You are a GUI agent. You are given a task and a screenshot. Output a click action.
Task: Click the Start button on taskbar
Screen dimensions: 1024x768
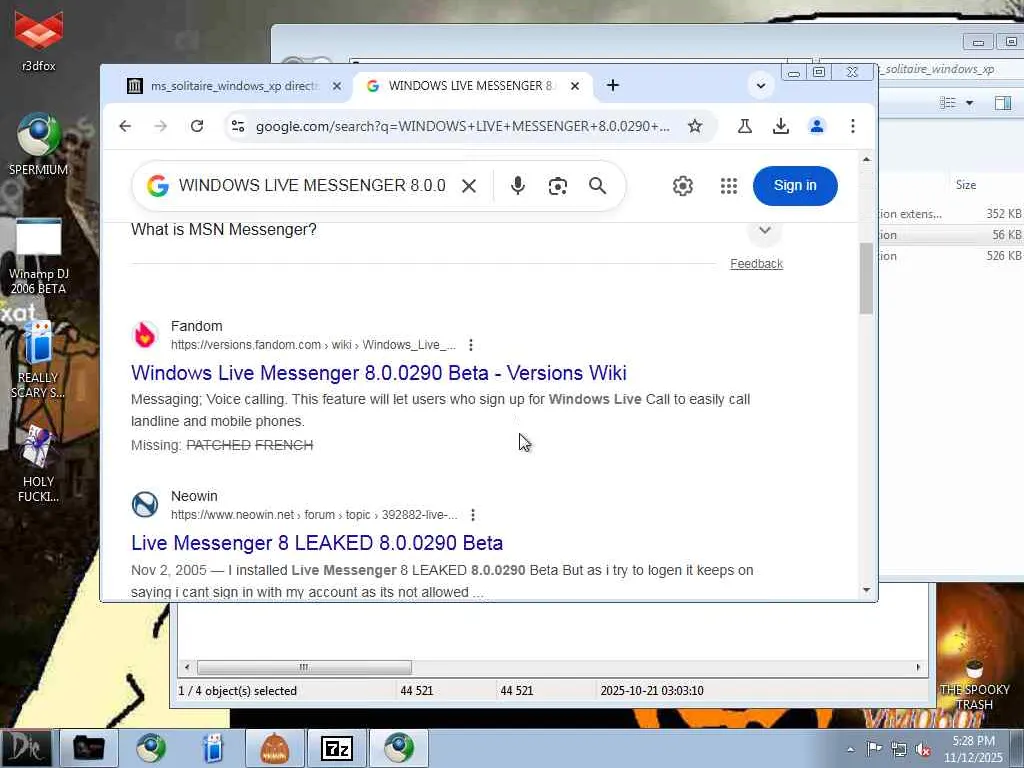[26, 748]
